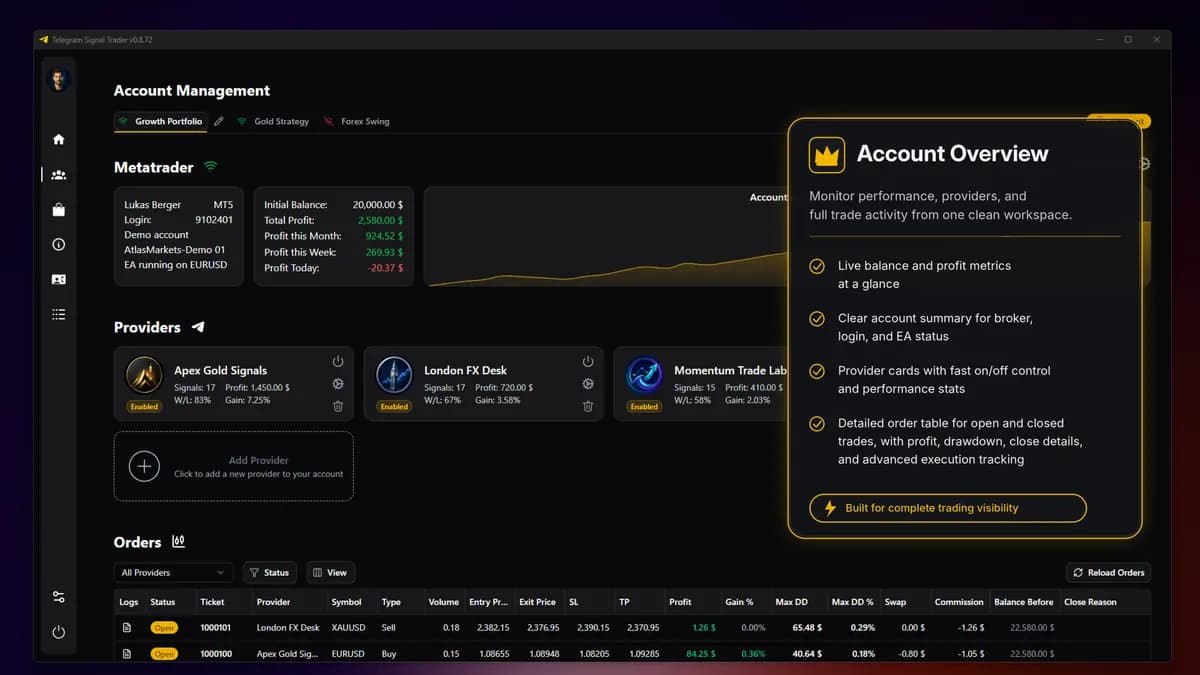Open the Home page from sidebar
Viewport: 1200px width, 675px height.
tap(59, 139)
